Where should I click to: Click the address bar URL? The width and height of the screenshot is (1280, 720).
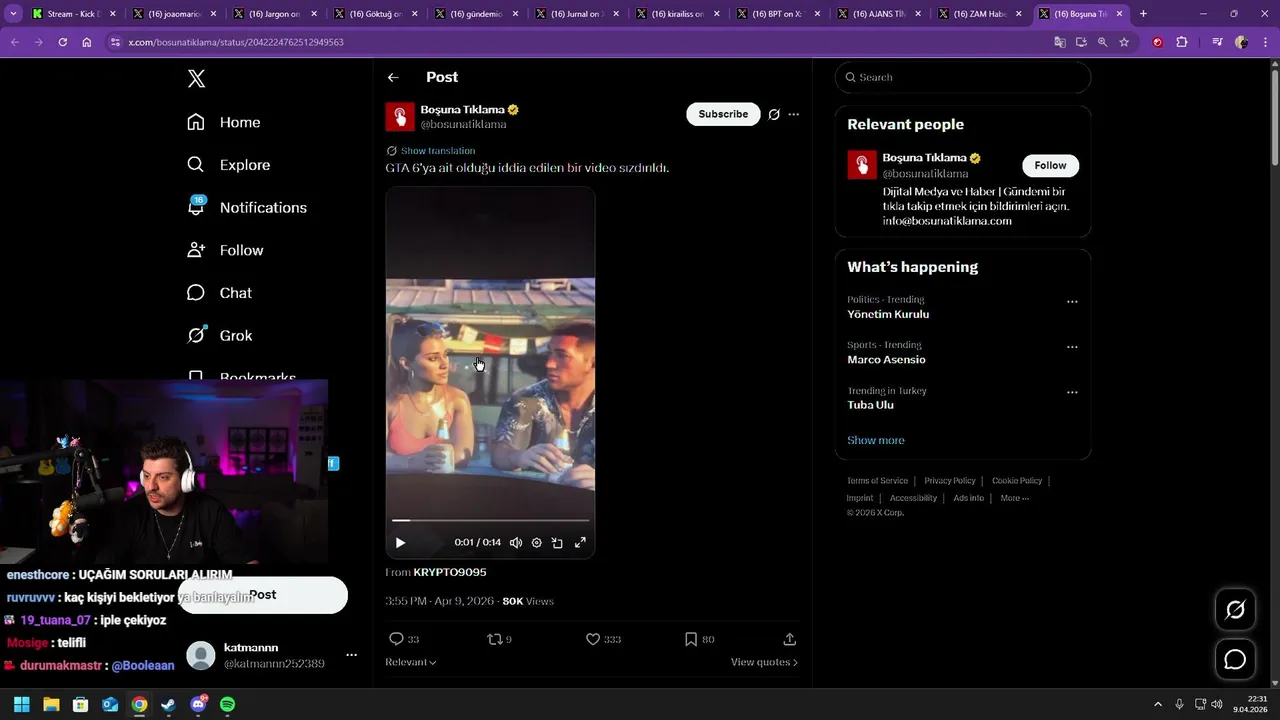[236, 42]
